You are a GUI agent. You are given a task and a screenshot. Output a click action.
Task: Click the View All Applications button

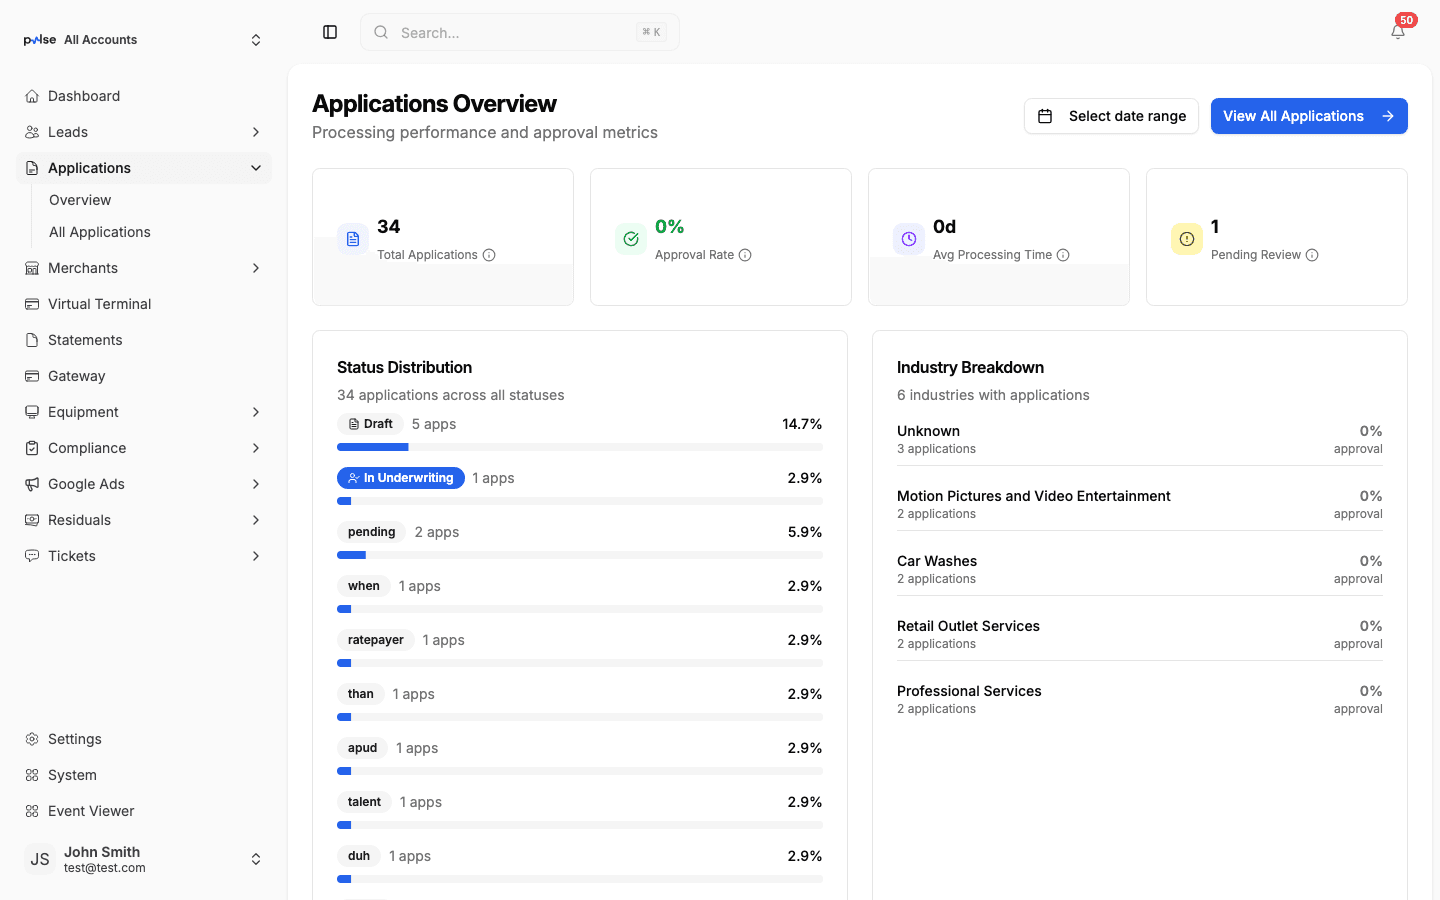(x=1309, y=116)
